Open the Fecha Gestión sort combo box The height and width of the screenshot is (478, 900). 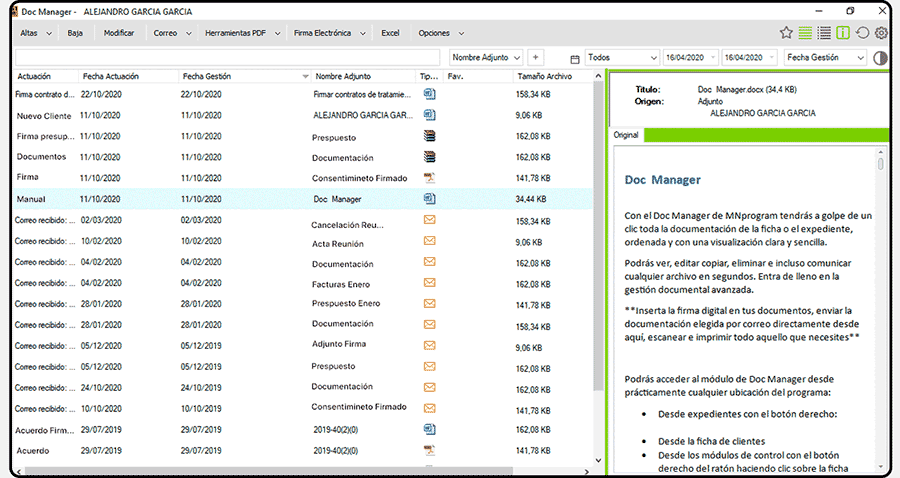point(825,57)
